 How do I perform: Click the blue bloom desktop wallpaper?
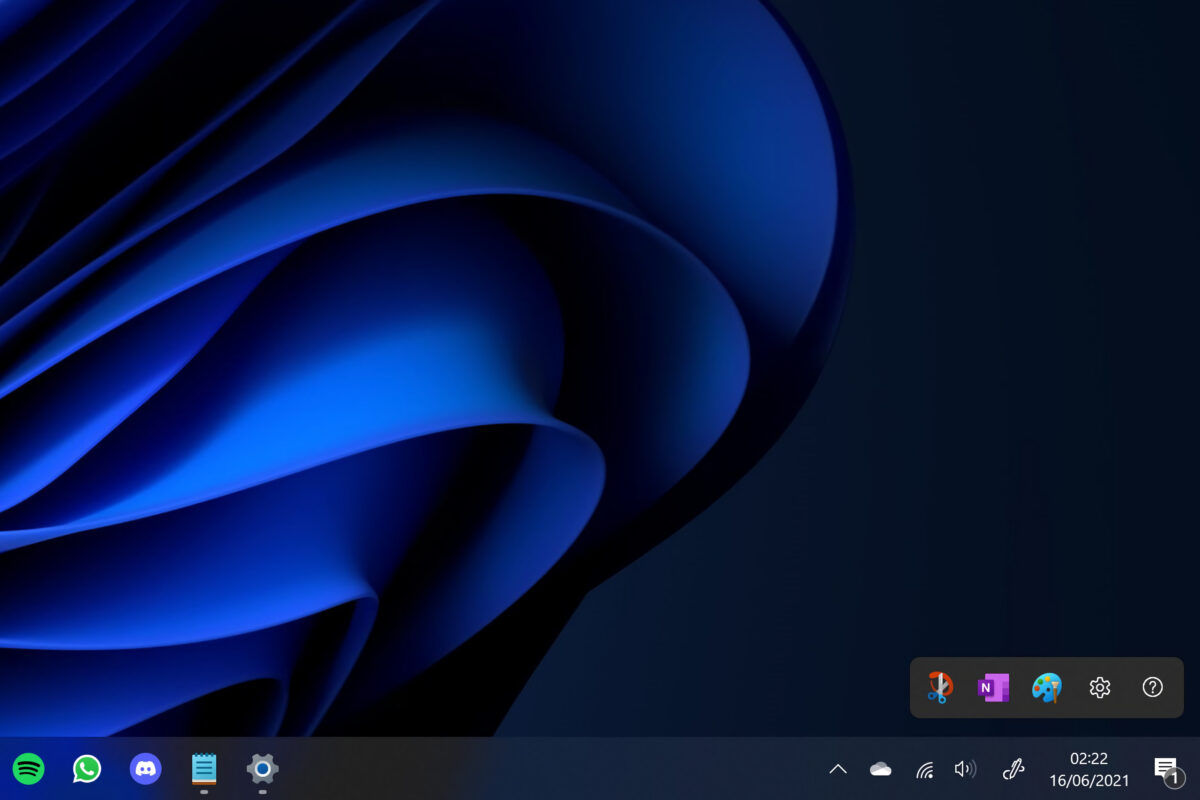[x=400, y=350]
